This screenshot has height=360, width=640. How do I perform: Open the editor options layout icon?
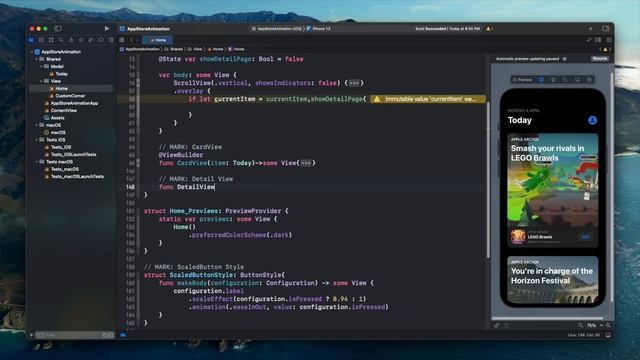tap(598, 40)
